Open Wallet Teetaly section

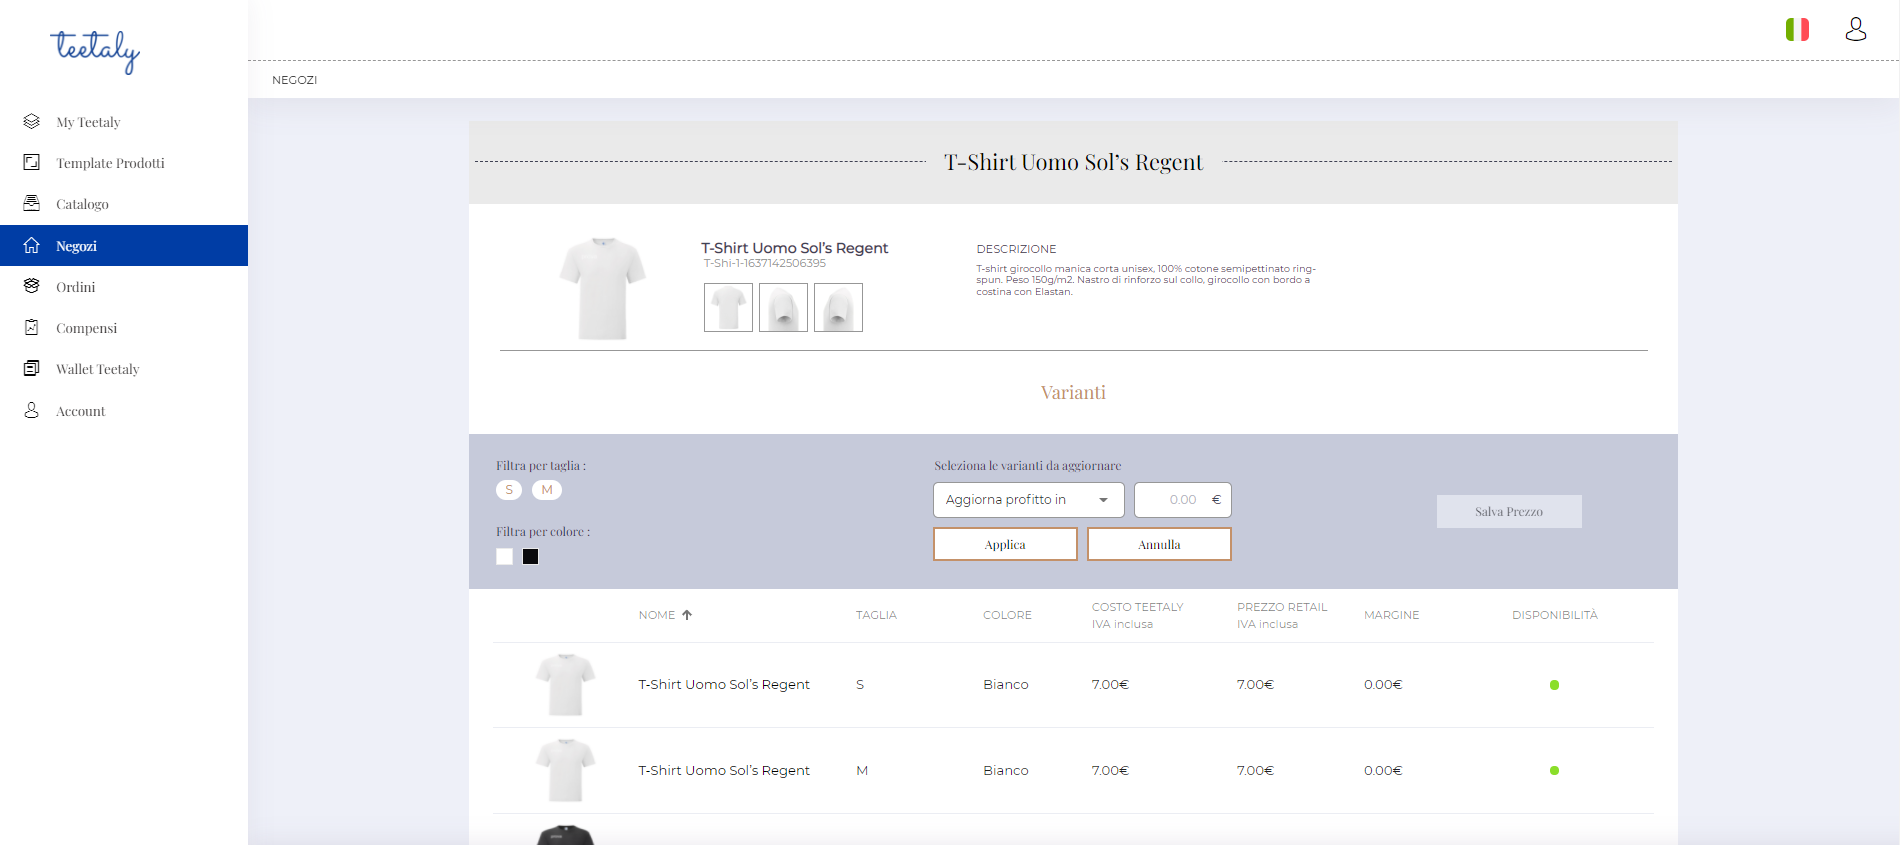97,369
